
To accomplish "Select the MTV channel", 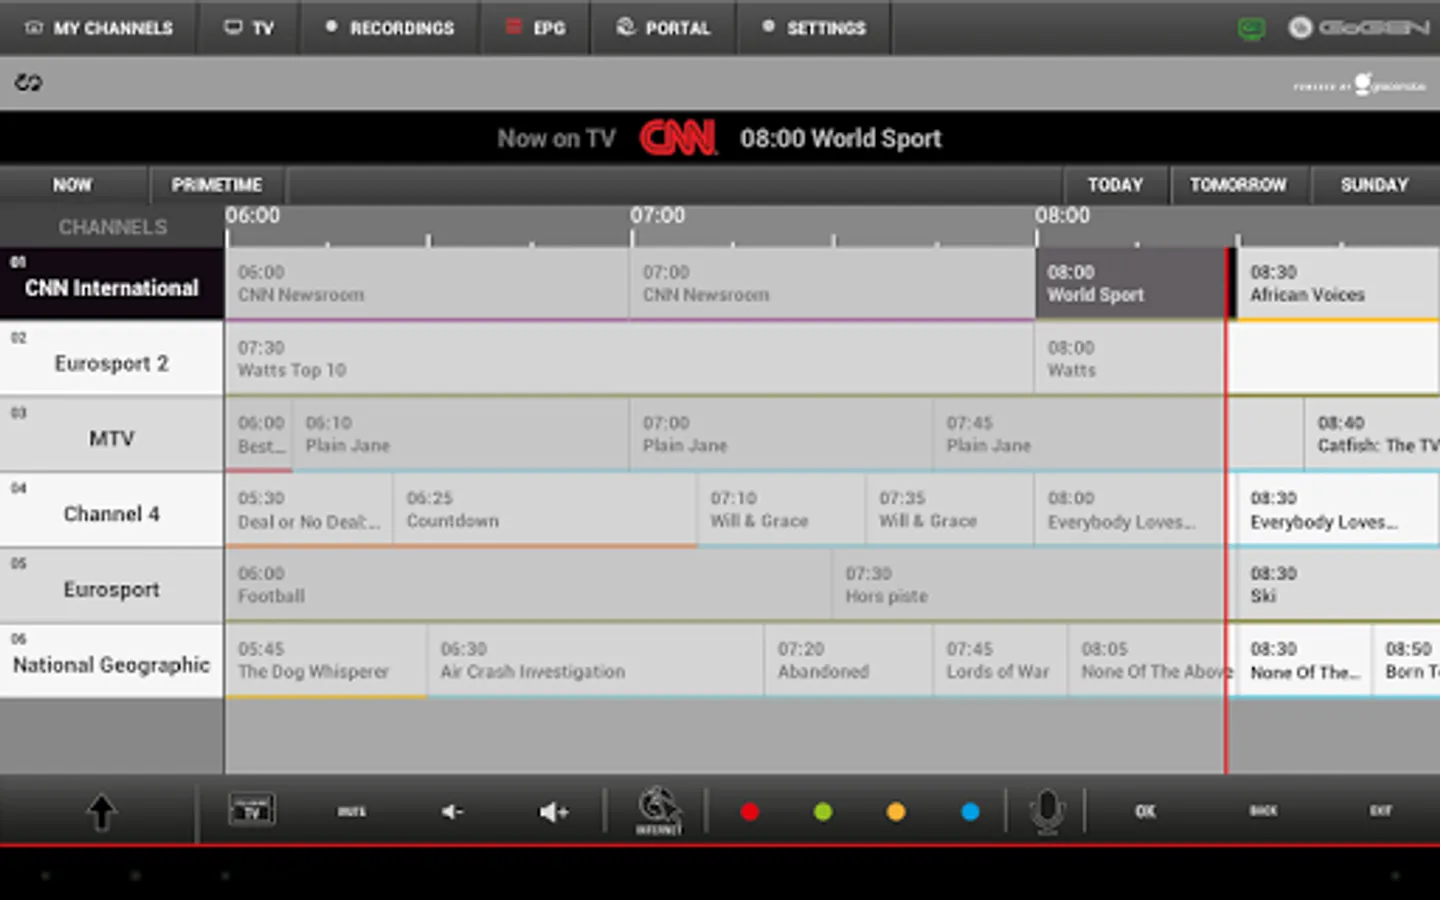I will point(112,435).
